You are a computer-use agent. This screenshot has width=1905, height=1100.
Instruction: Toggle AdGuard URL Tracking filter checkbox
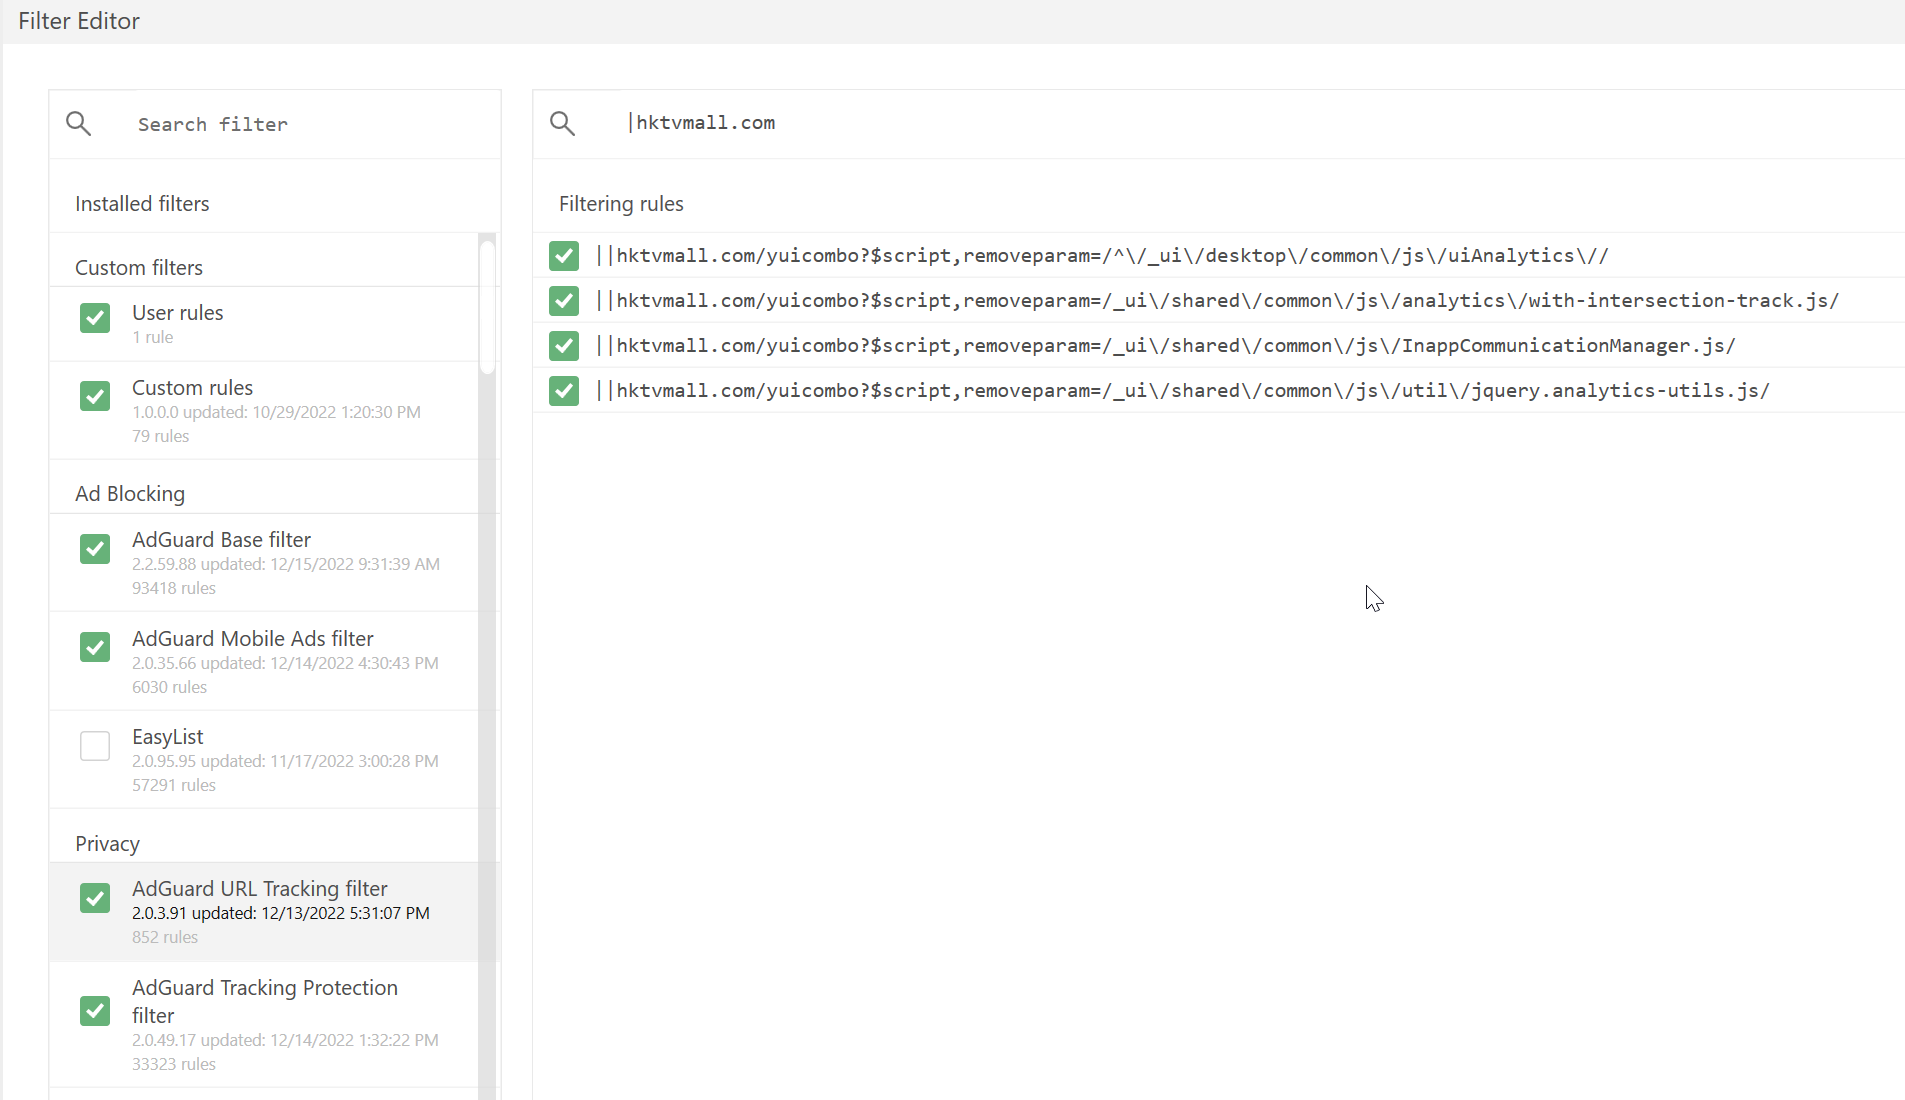95,898
